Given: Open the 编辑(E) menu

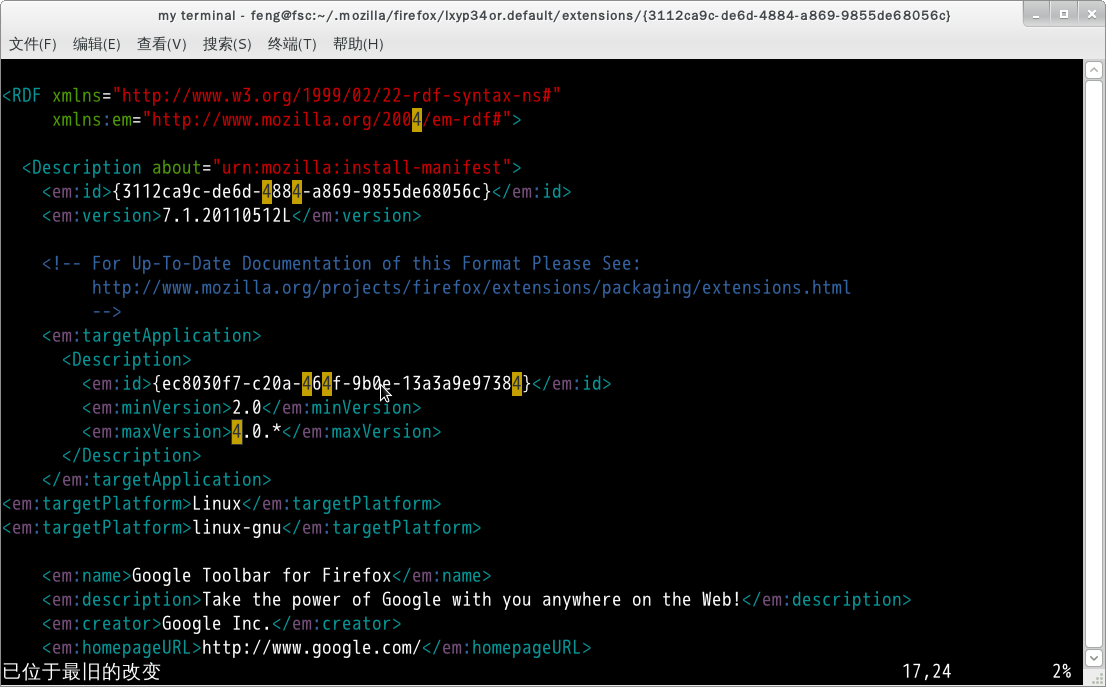Looking at the screenshot, I should 97,44.
